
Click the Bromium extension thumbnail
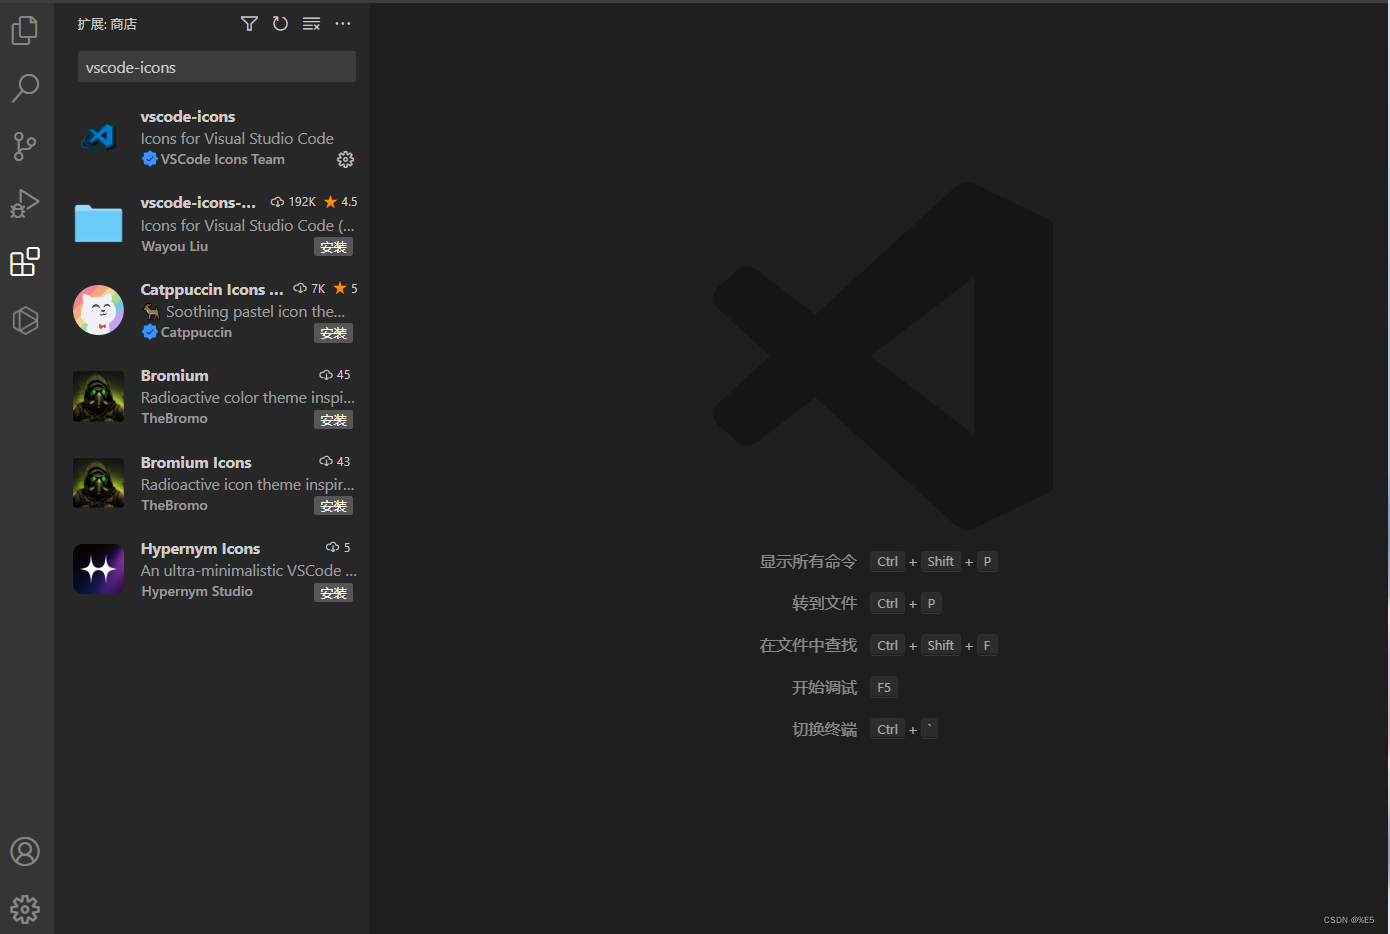point(99,396)
